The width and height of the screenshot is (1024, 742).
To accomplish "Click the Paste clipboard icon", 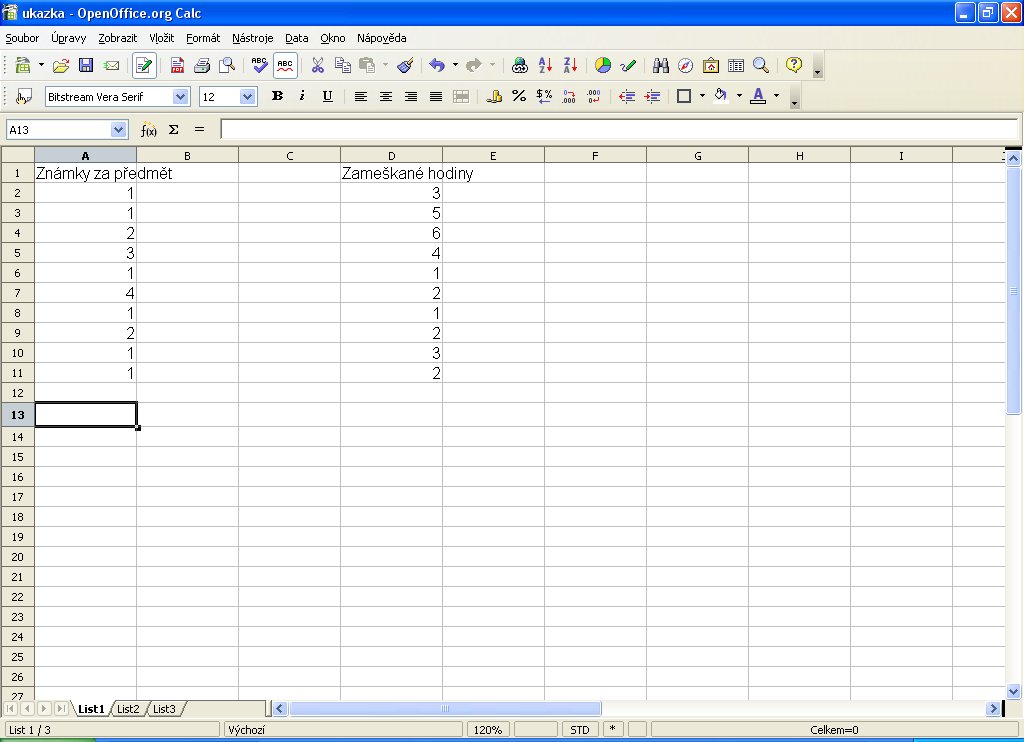I will [x=368, y=65].
